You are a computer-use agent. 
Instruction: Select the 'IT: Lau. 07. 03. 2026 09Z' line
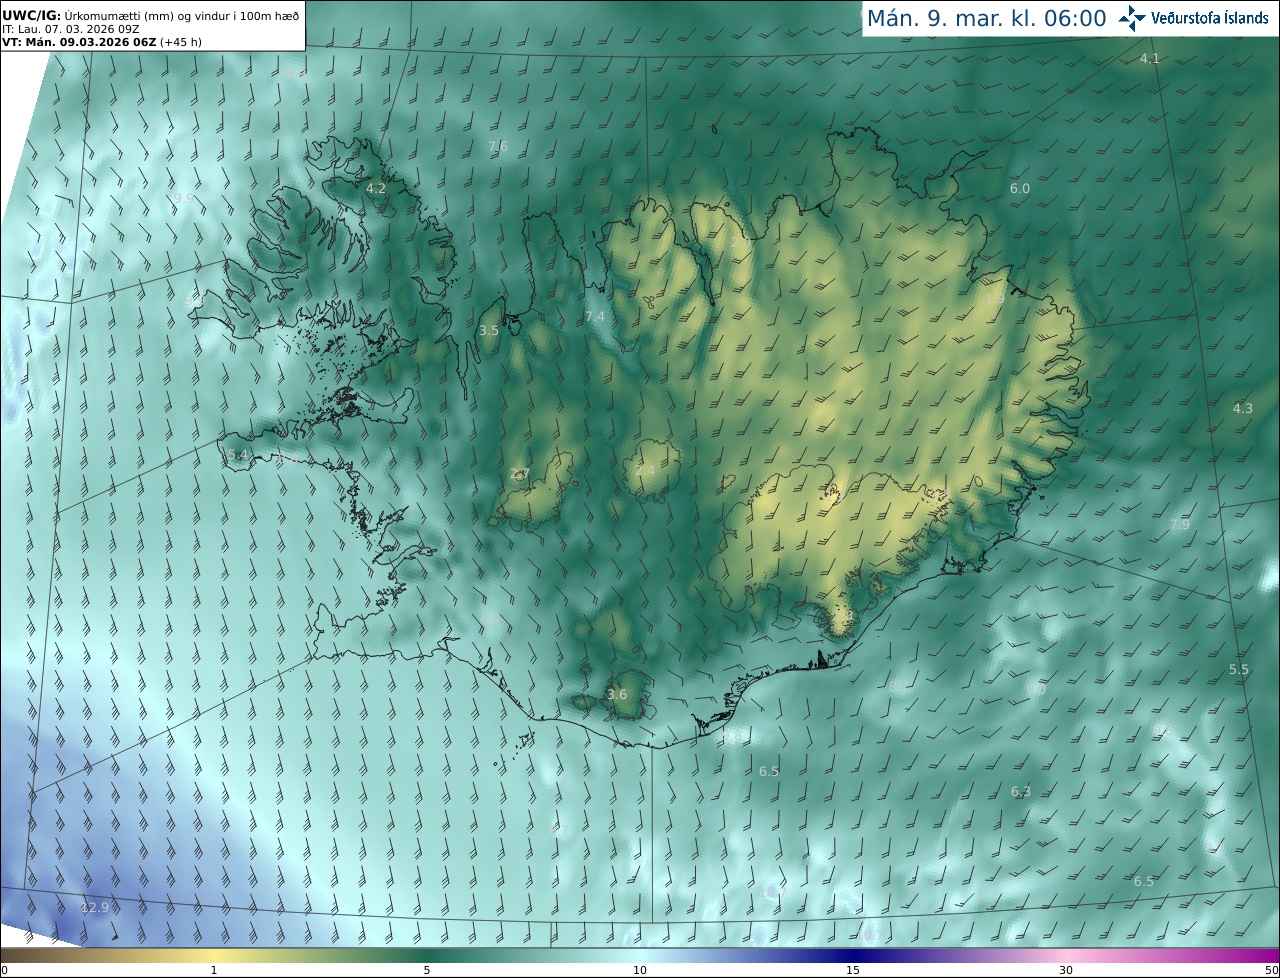pos(69,29)
